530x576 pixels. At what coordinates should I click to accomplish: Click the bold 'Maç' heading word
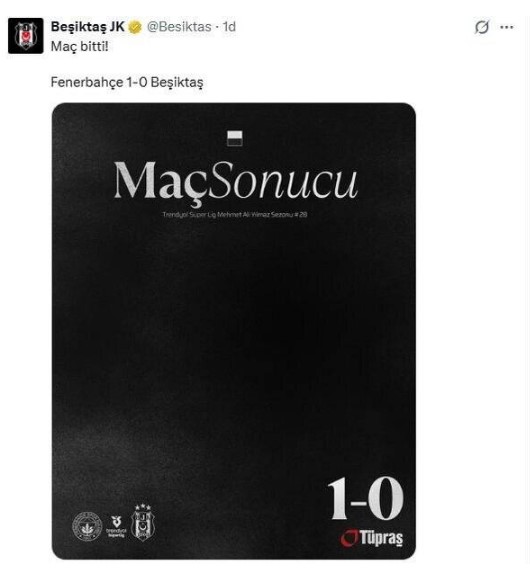click(162, 183)
